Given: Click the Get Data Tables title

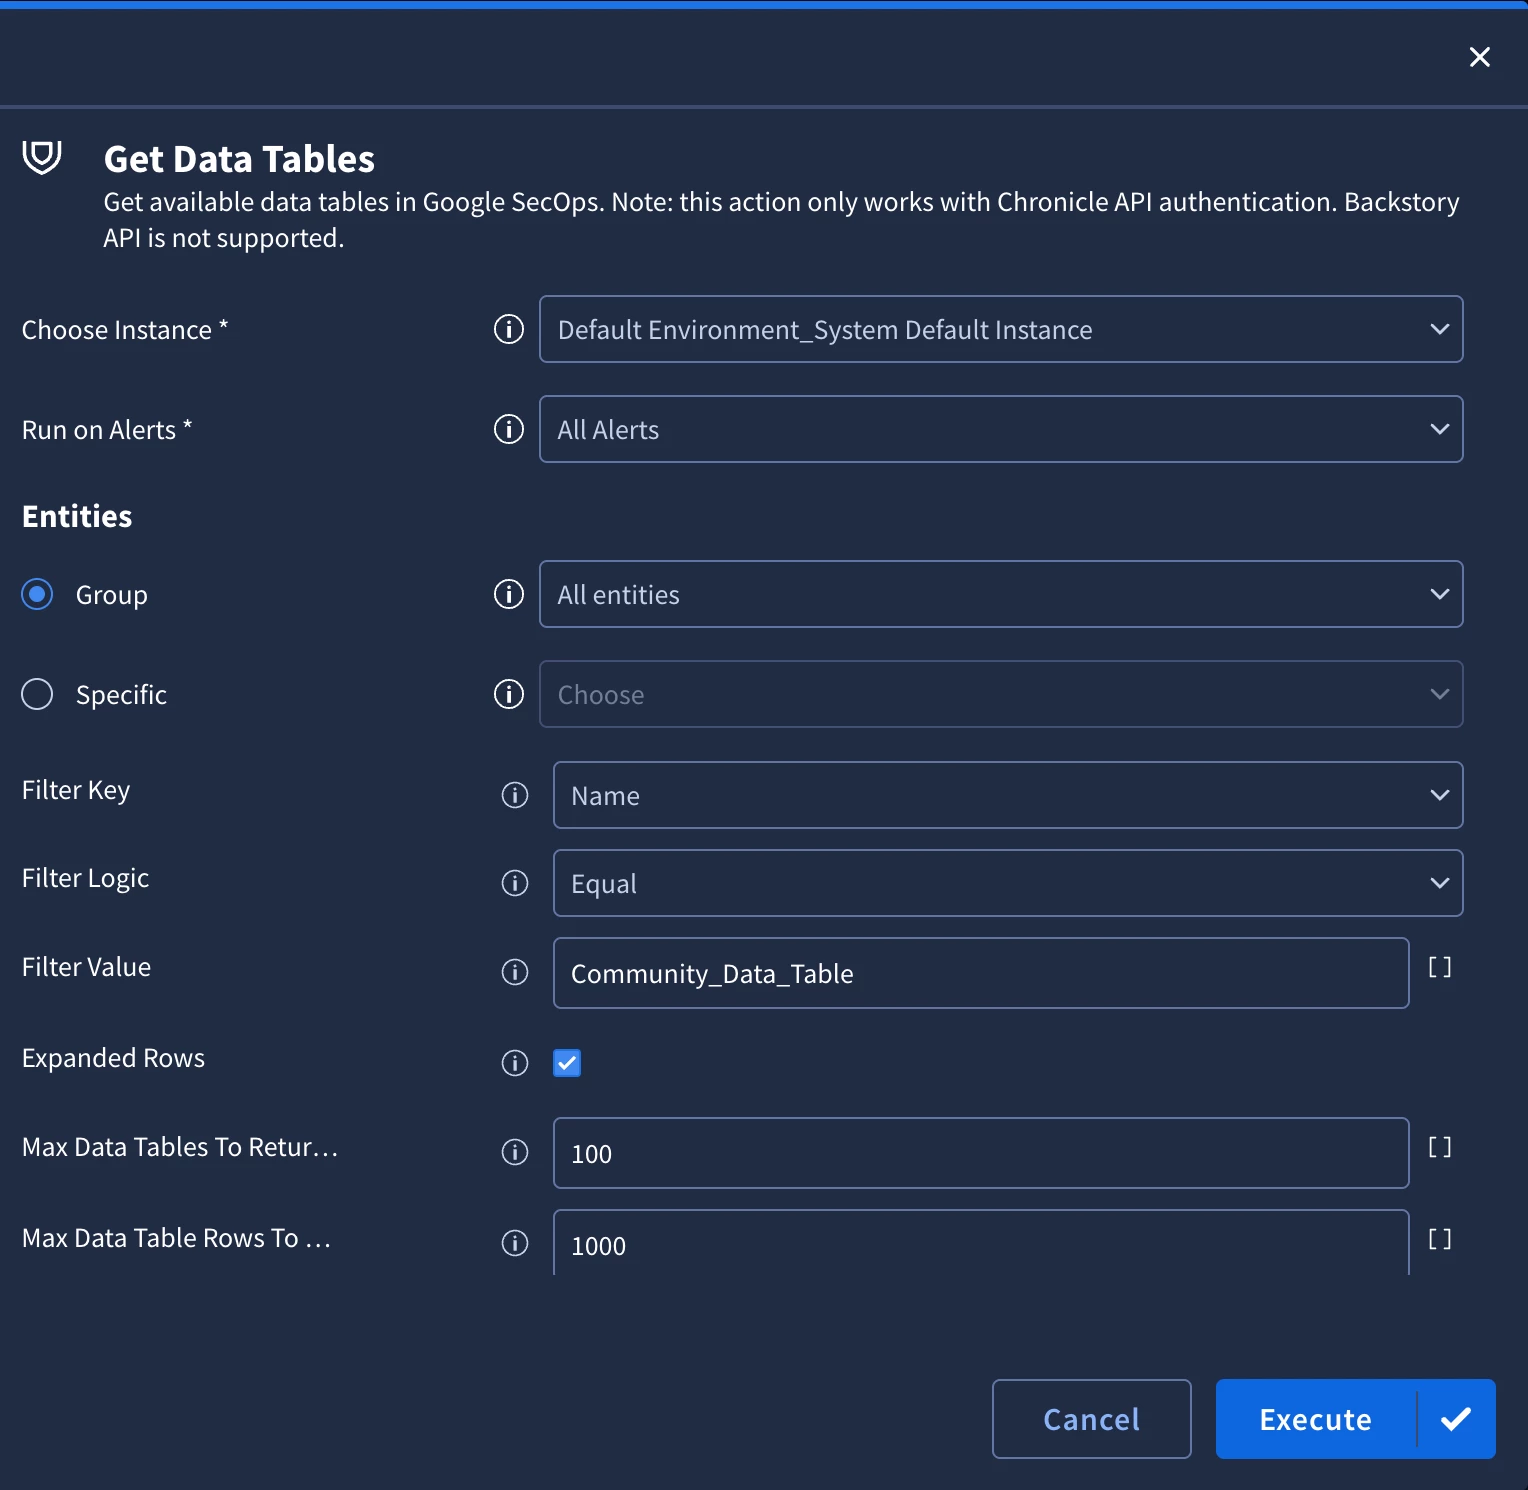Looking at the screenshot, I should [239, 159].
